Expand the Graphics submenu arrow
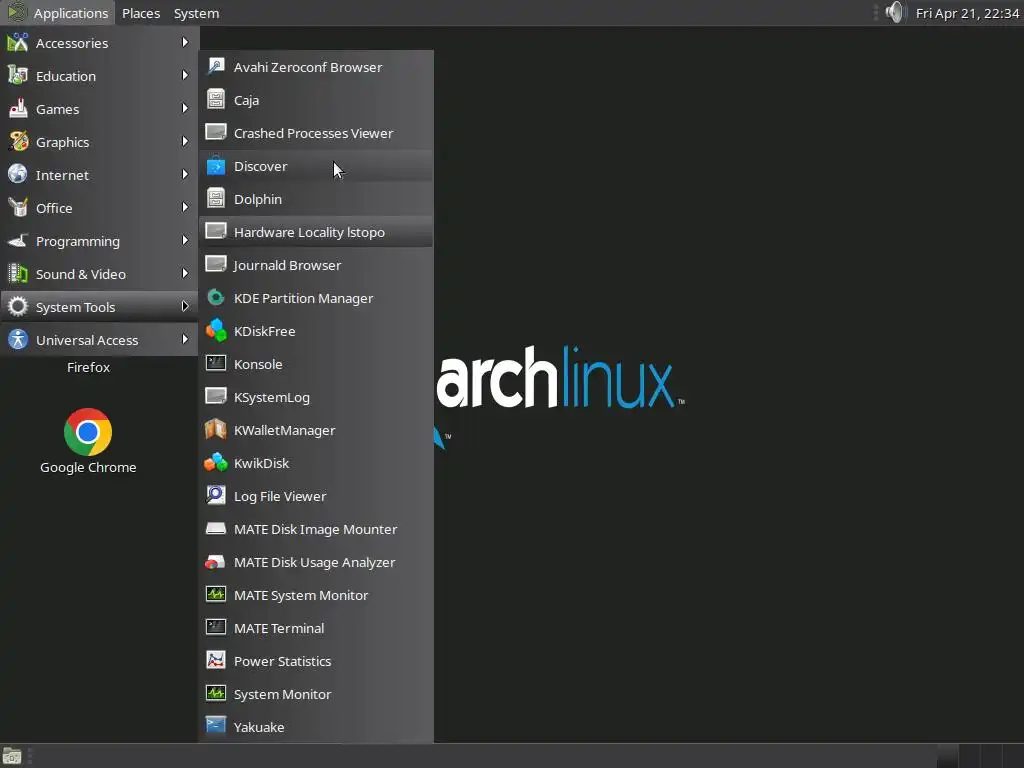This screenshot has width=1024, height=768. [185, 141]
